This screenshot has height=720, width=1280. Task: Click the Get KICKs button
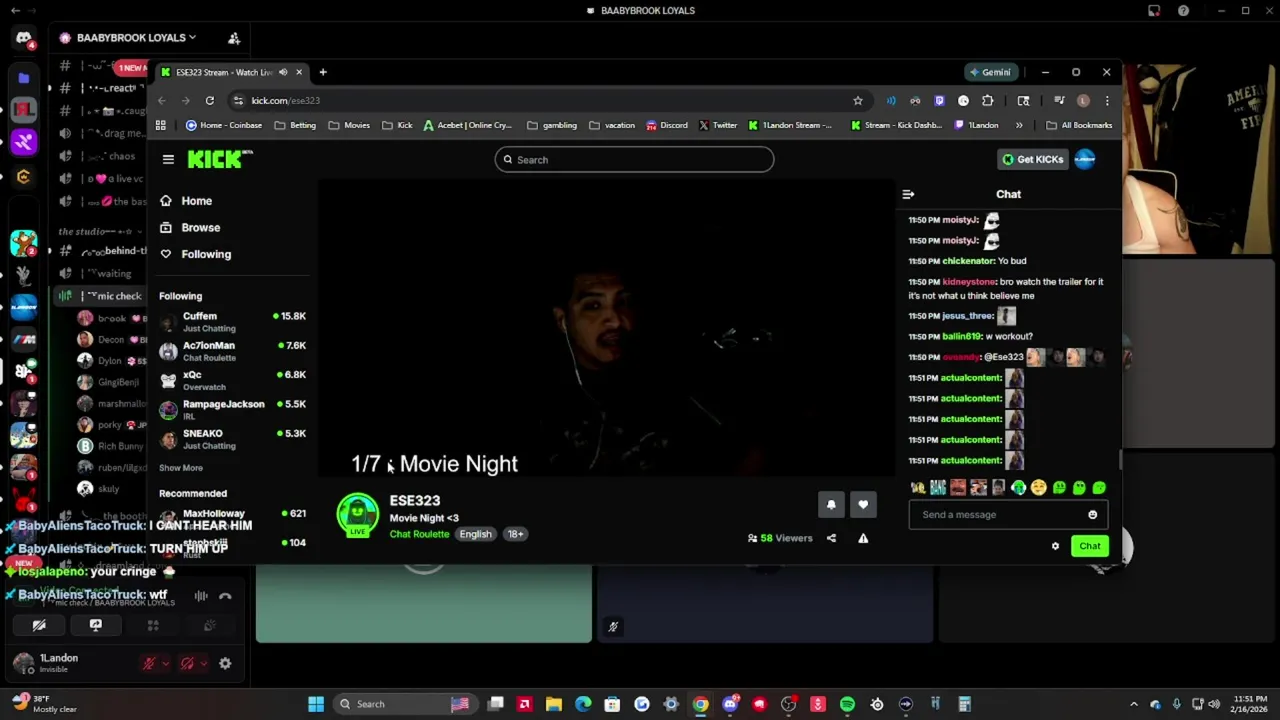click(x=1033, y=159)
